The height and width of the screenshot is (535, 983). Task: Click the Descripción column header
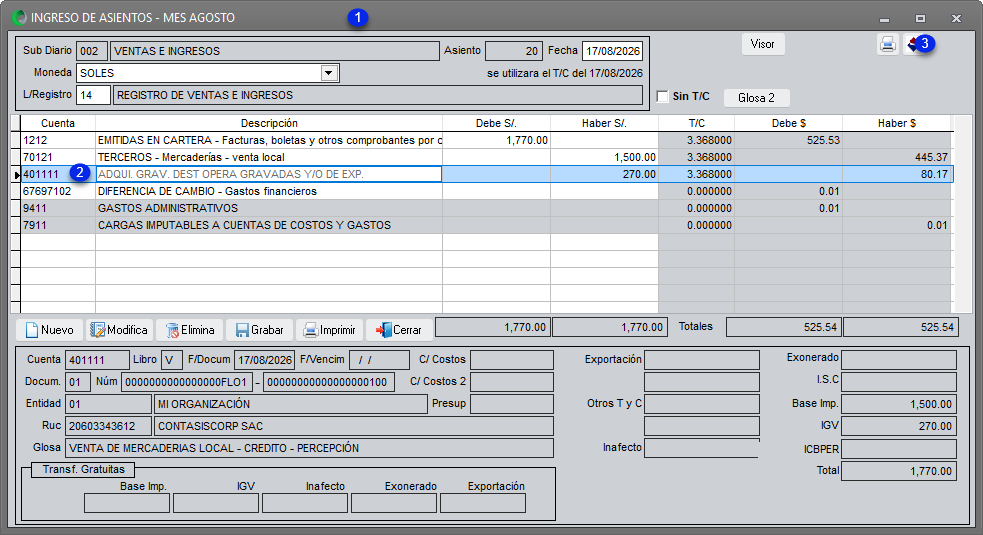(269, 123)
